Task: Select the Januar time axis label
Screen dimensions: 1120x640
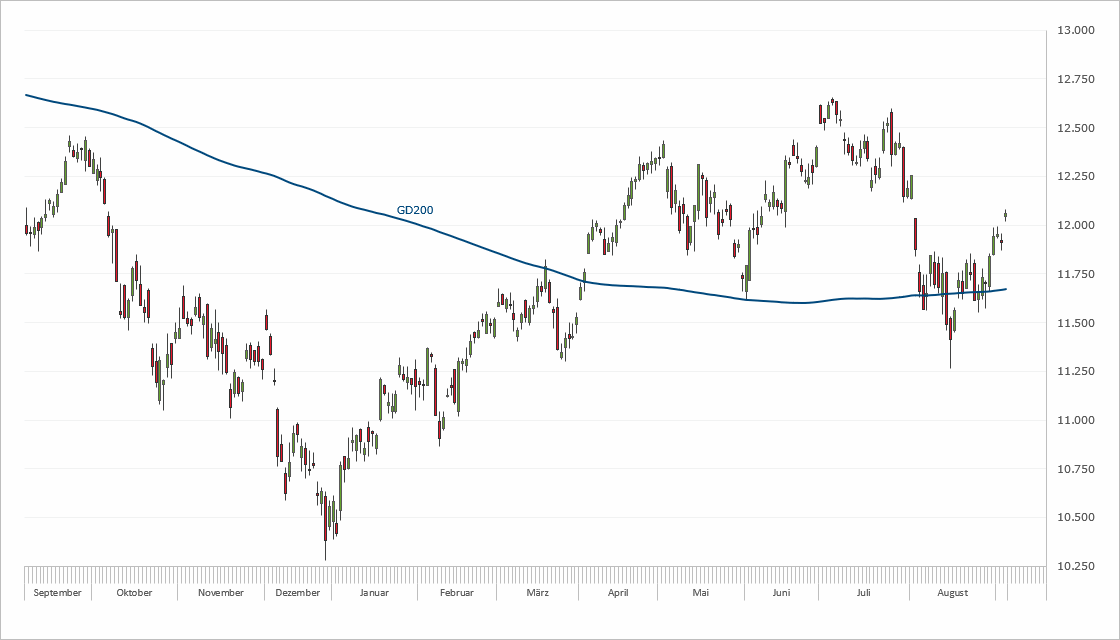Action: point(373,593)
